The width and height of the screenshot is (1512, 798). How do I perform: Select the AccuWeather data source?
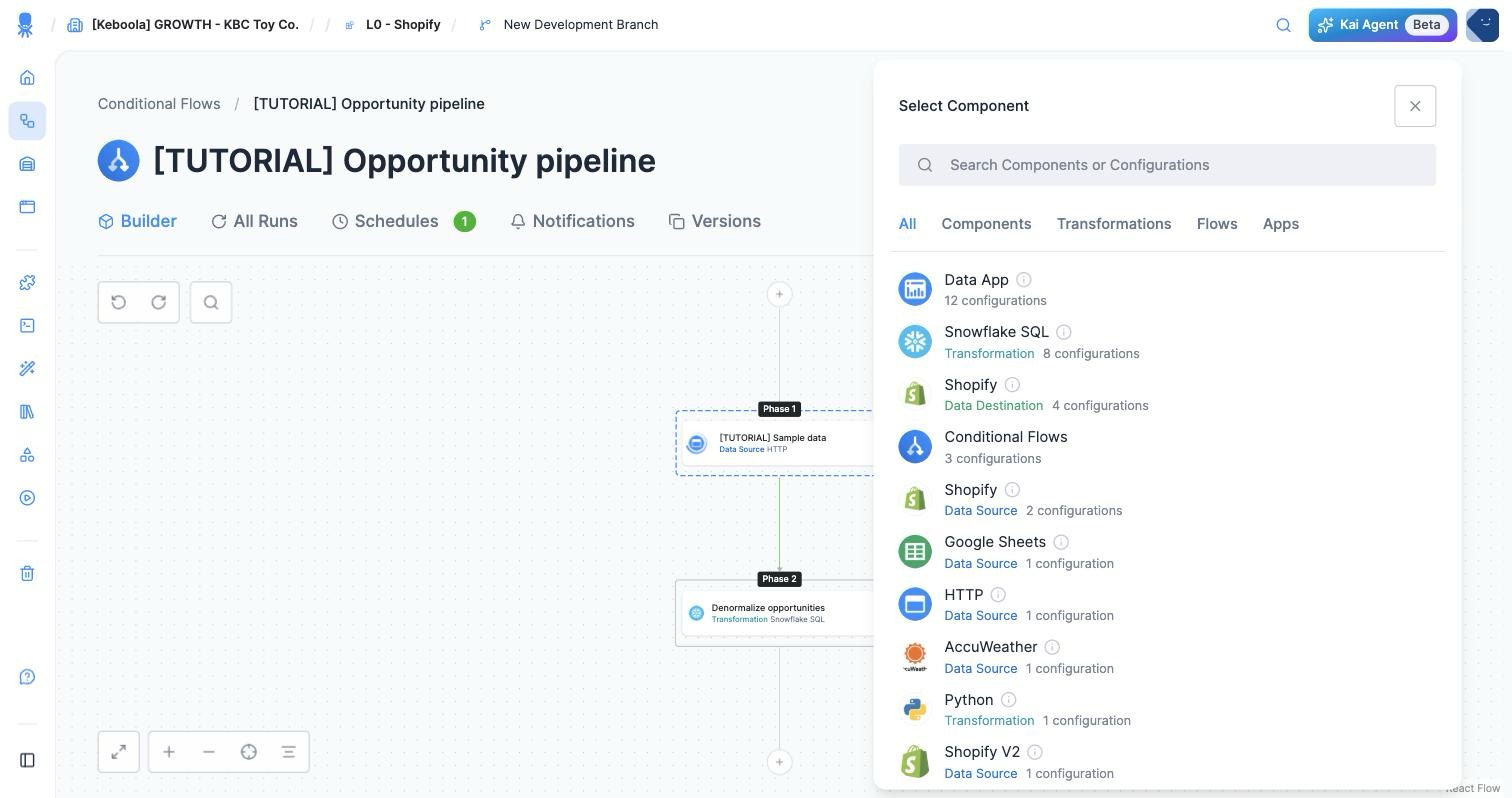[x=1167, y=657]
